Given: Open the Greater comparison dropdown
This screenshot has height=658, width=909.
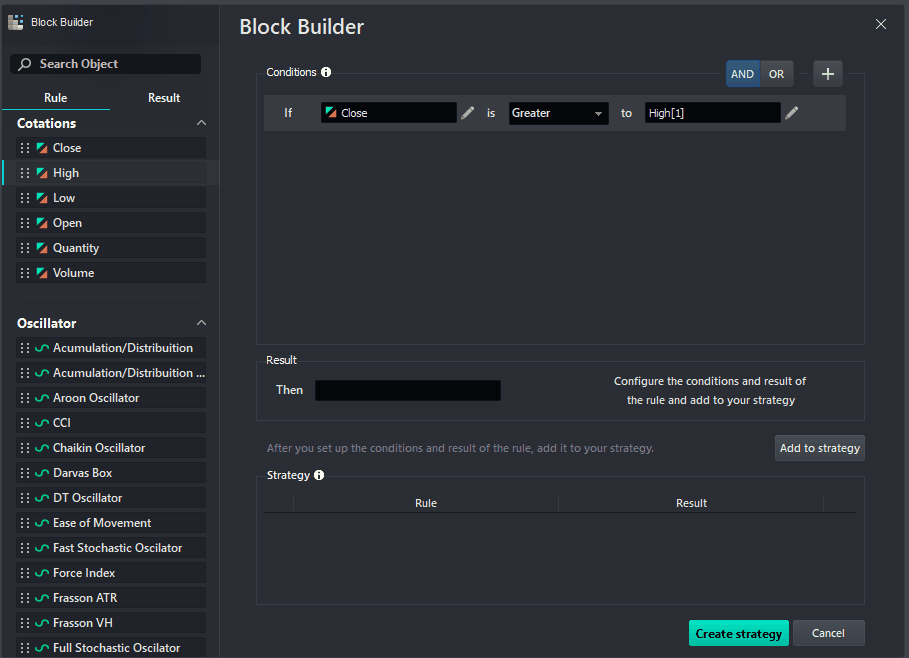Looking at the screenshot, I should pos(558,113).
